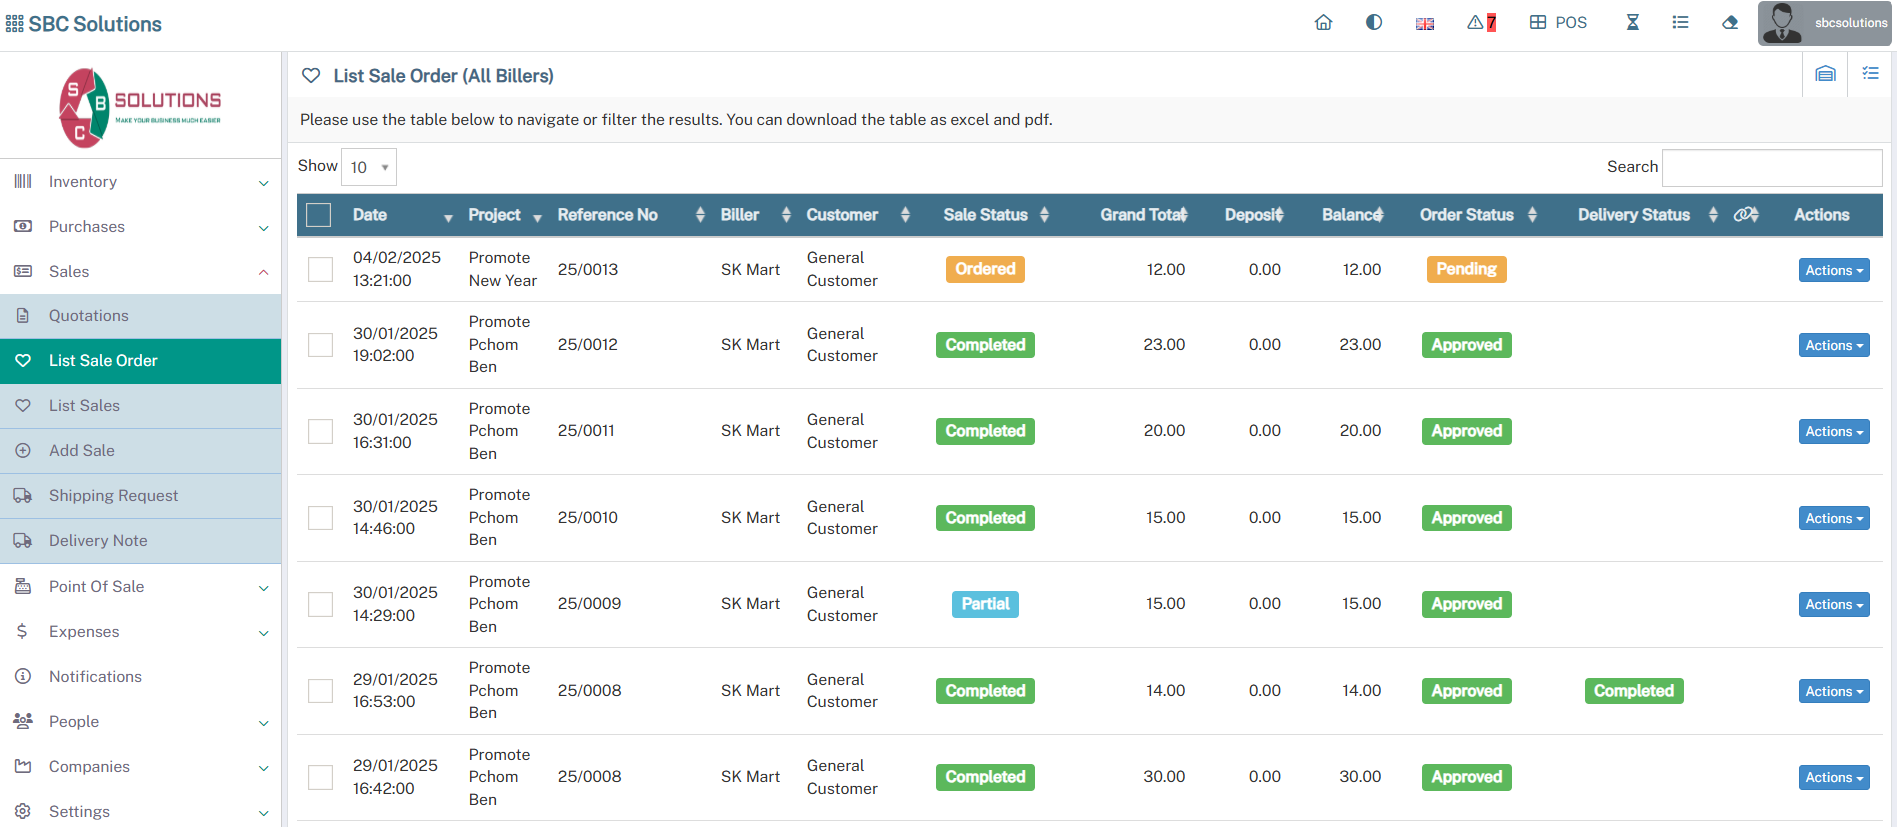Click the checklist icon at panel top right

pos(1870,74)
